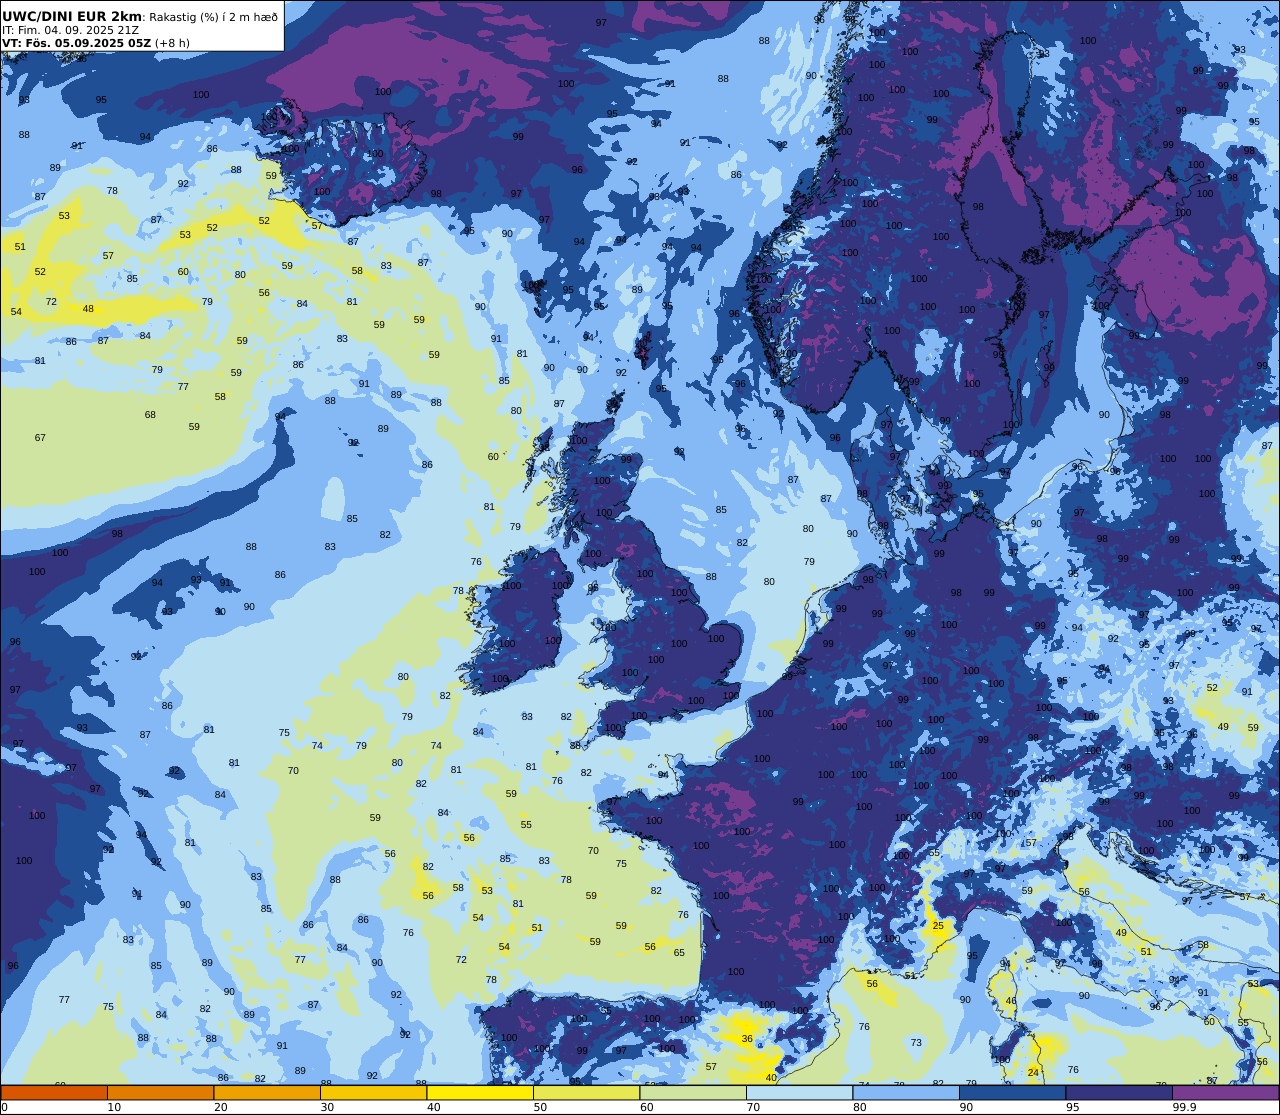Screen dimensions: 1280x1115
Task: Select the 95–99.9 dark navy legend segment
Action: coord(1119,1092)
